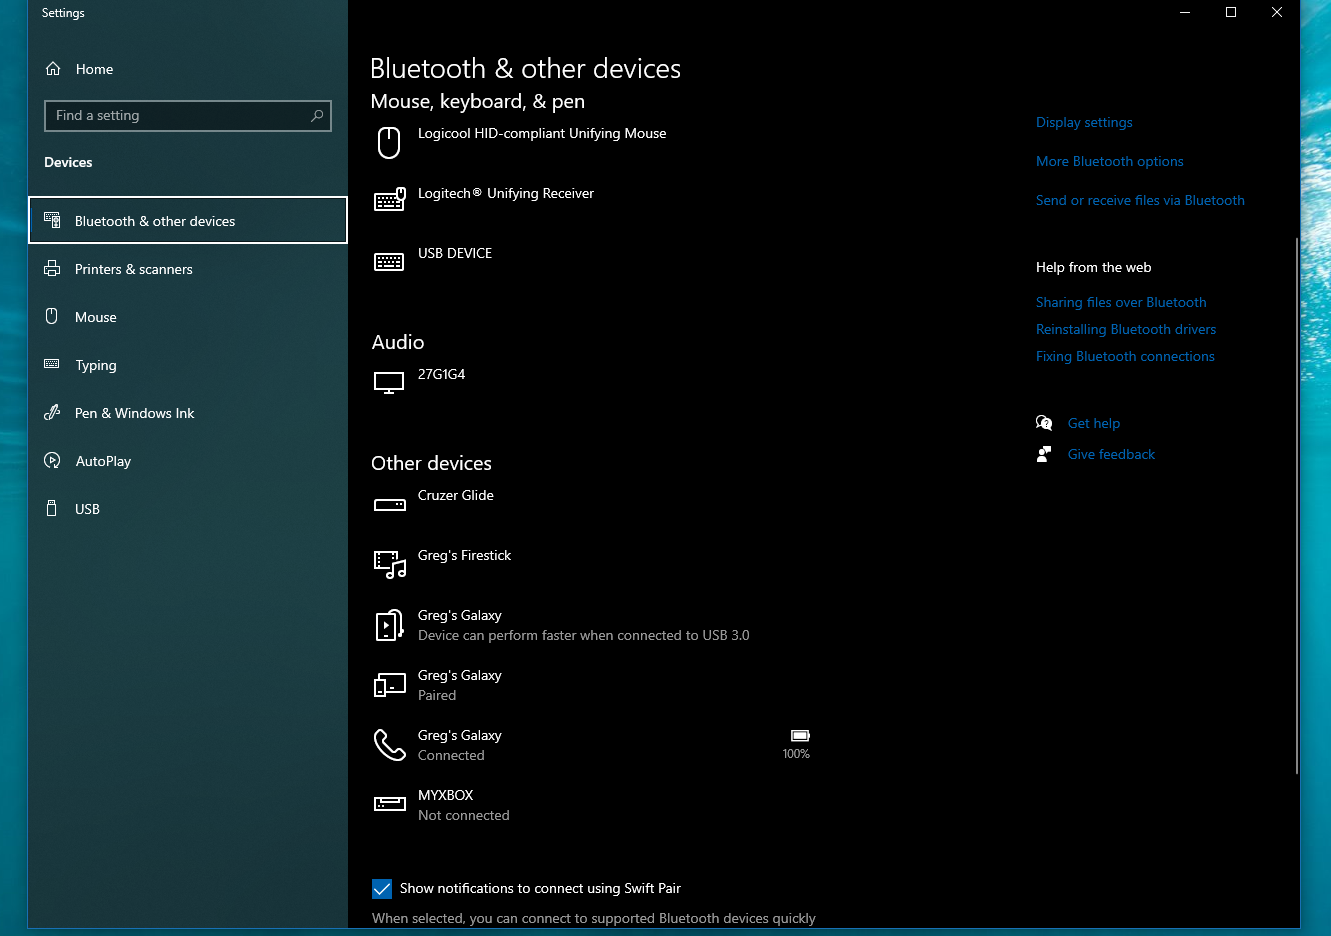1331x936 pixels.
Task: Open Reinstalling Bluetooth drivers help link
Action: (1126, 329)
